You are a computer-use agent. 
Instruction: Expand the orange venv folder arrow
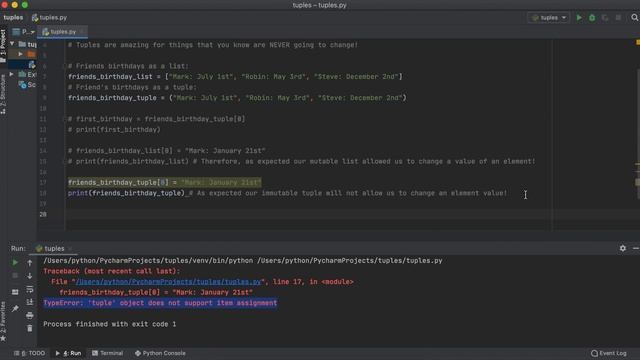20,54
